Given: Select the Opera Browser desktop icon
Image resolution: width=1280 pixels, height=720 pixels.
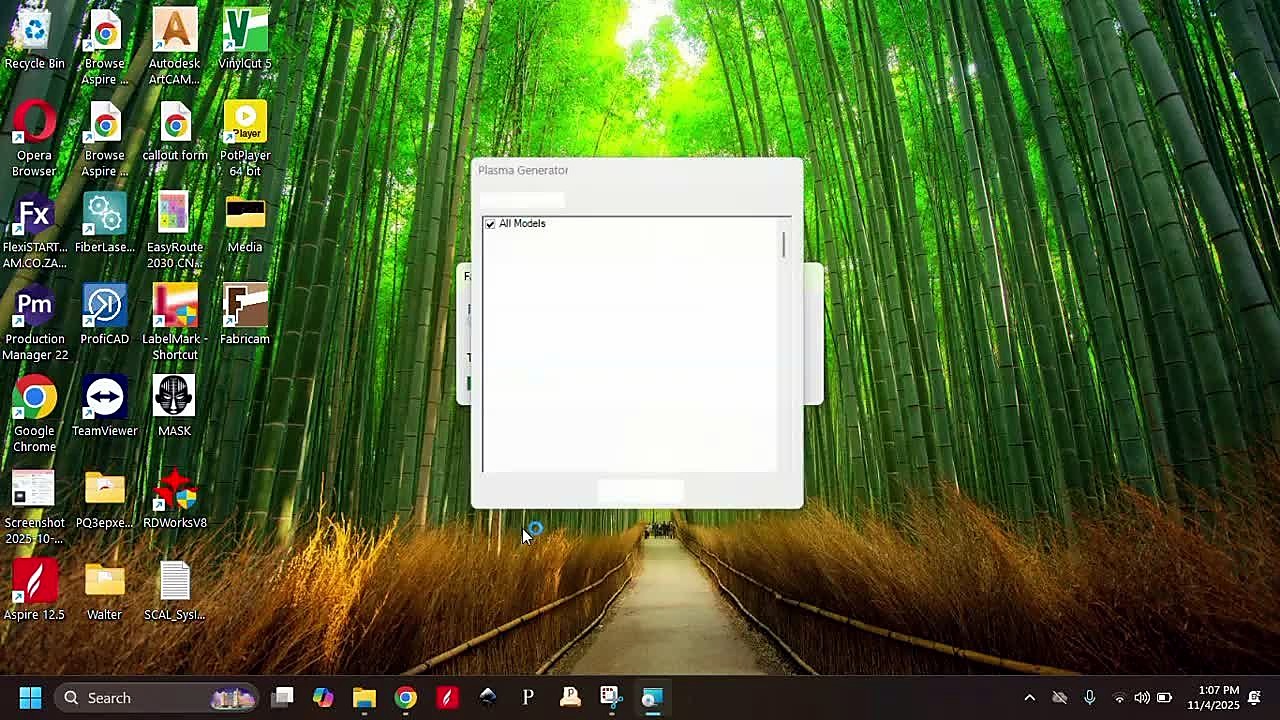Looking at the screenshot, I should tap(34, 139).
